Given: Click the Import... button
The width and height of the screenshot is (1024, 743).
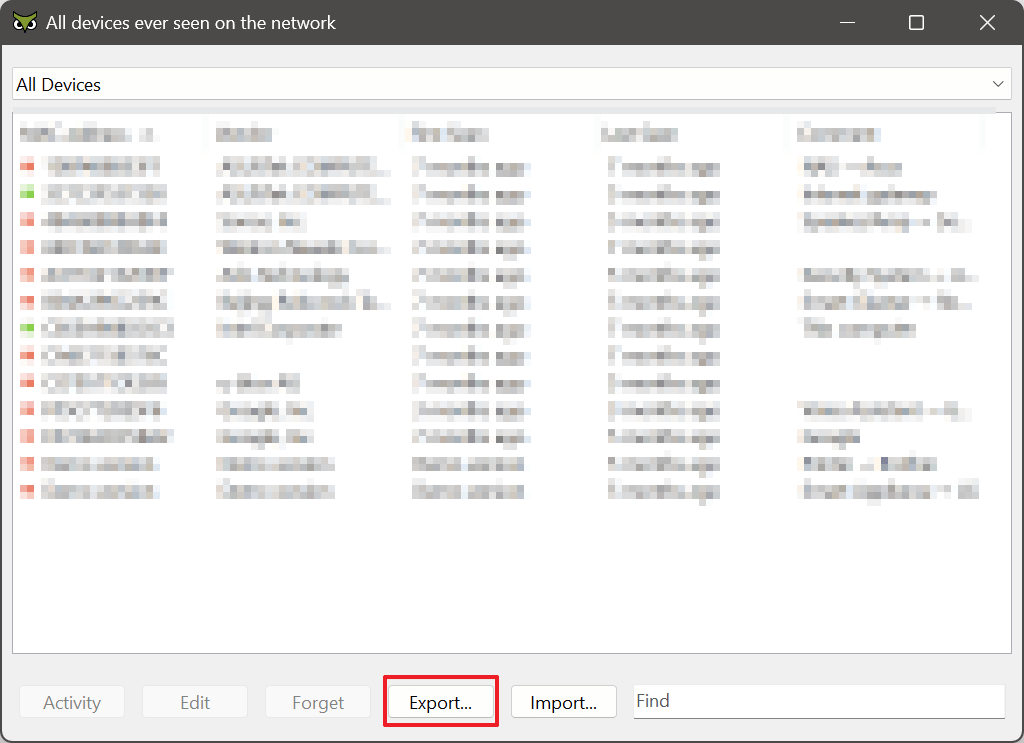Looking at the screenshot, I should coord(563,701).
